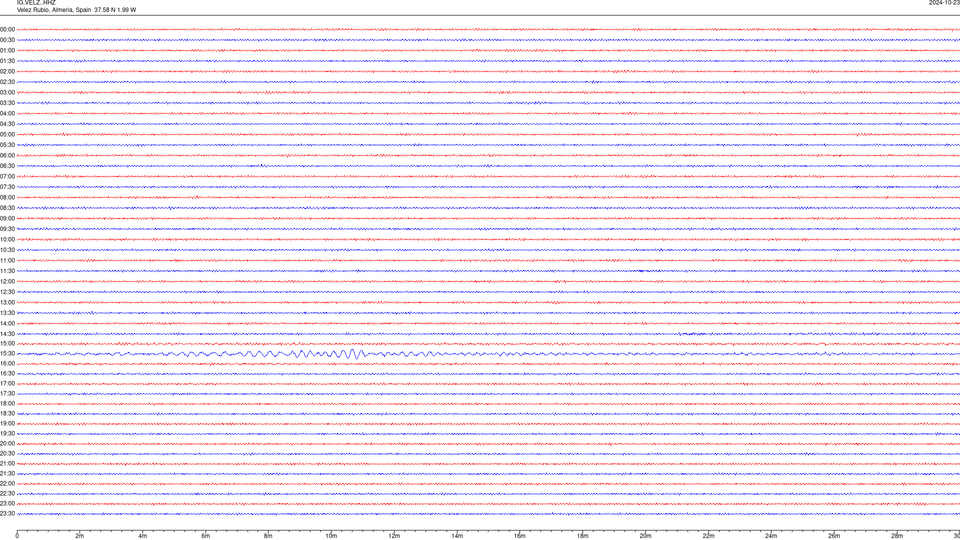Viewport: 960px width, 540px height.
Task: Click the 14:00 time label
Action: (7, 323)
